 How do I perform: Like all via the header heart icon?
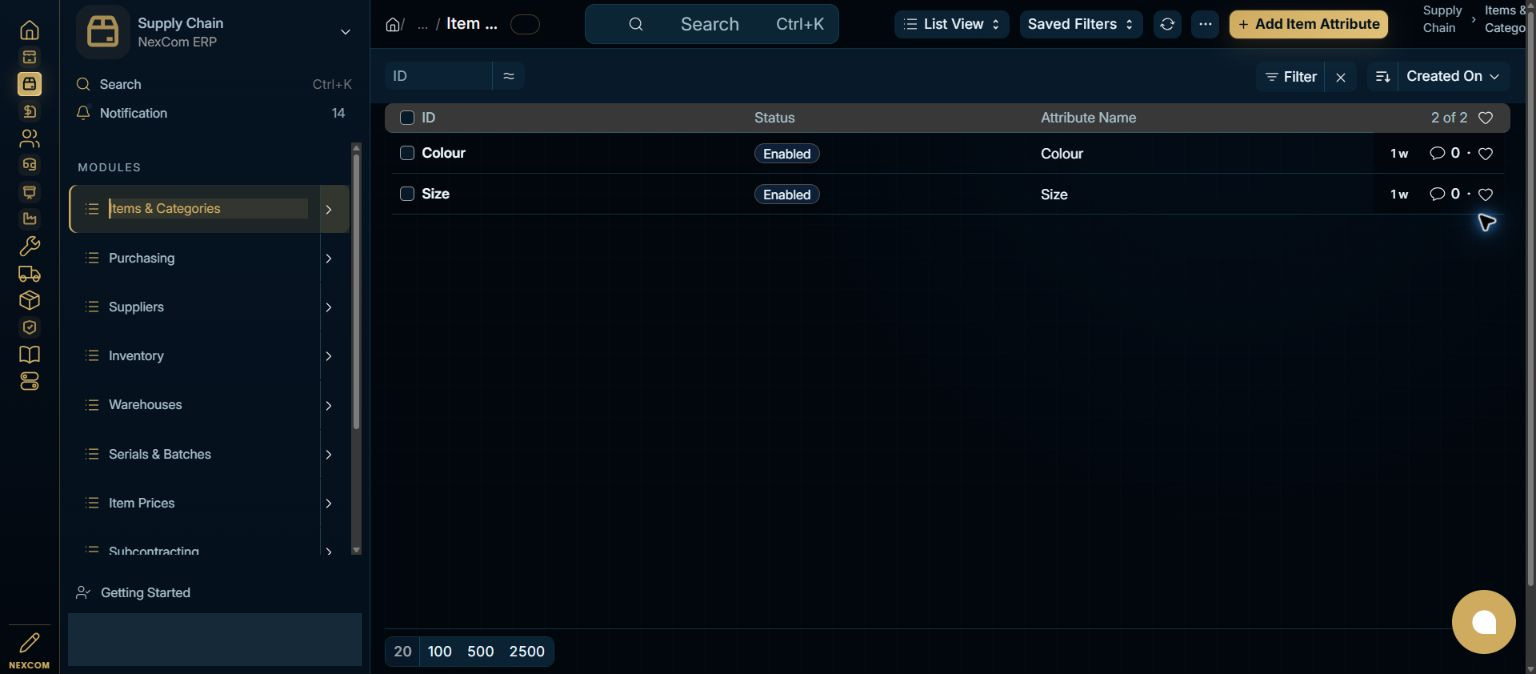point(1485,118)
